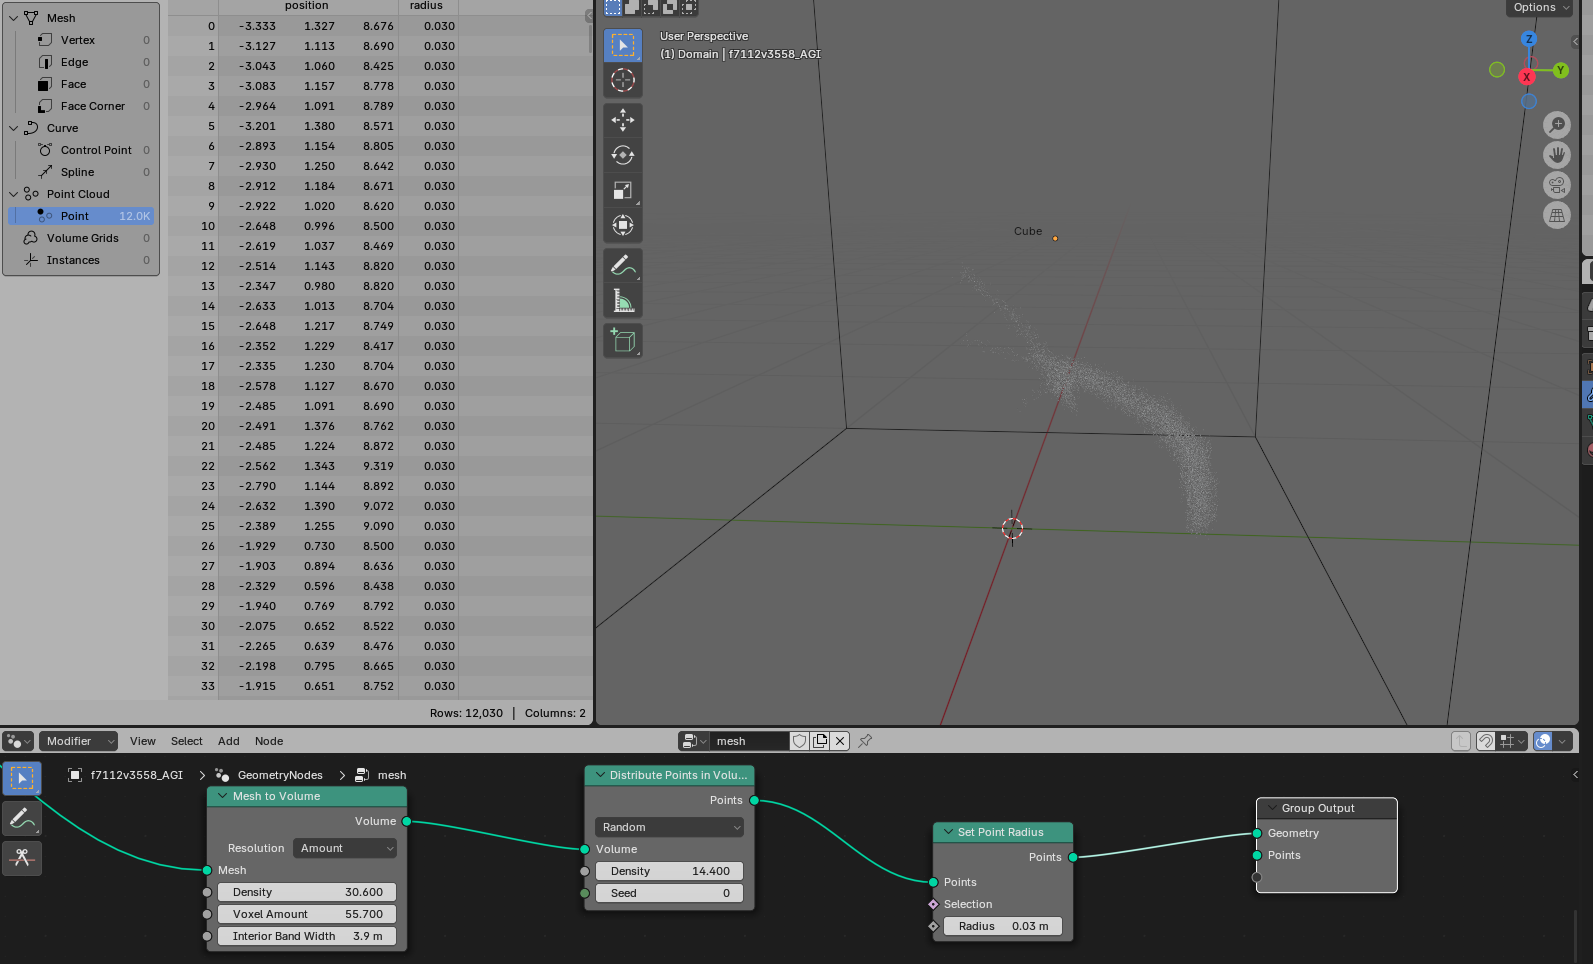Set selection mode to intersect
Viewport: 1593px width, 964px height.
(689, 7)
